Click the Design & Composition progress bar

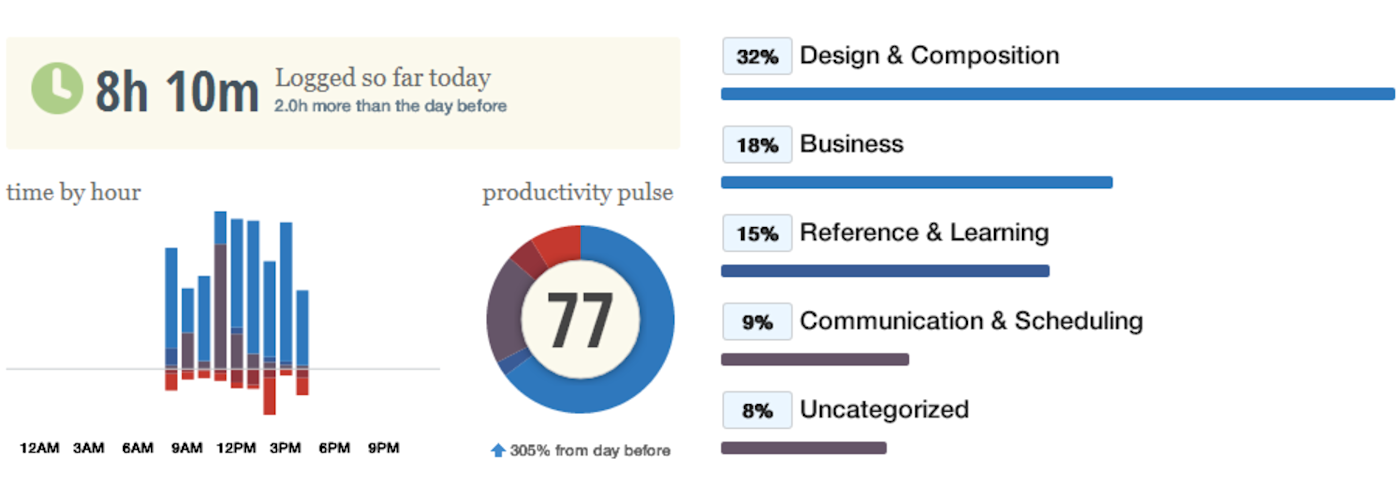1057,94
